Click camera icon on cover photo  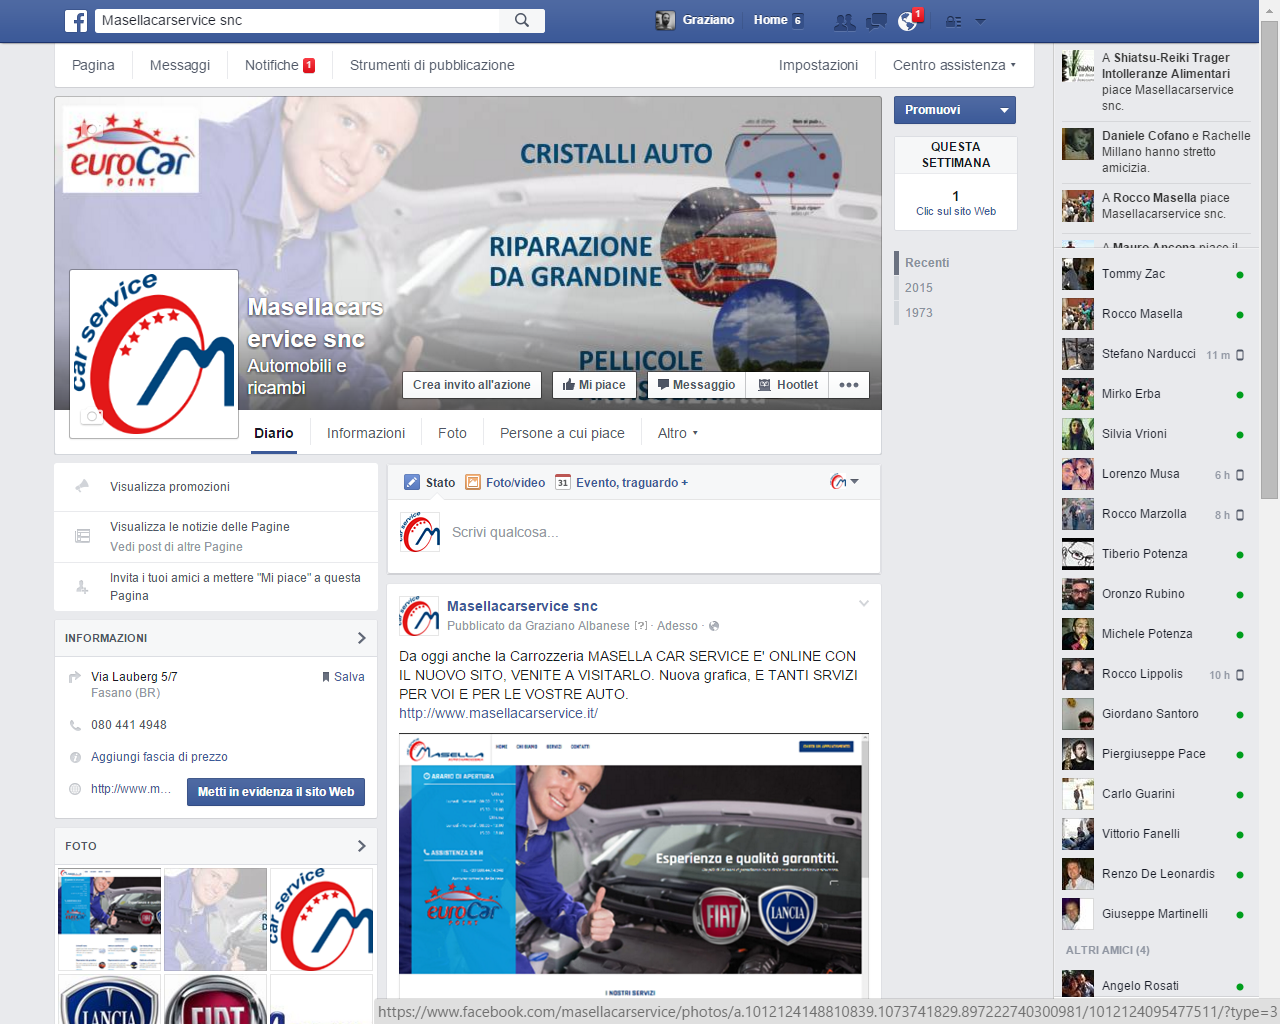[x=91, y=129]
